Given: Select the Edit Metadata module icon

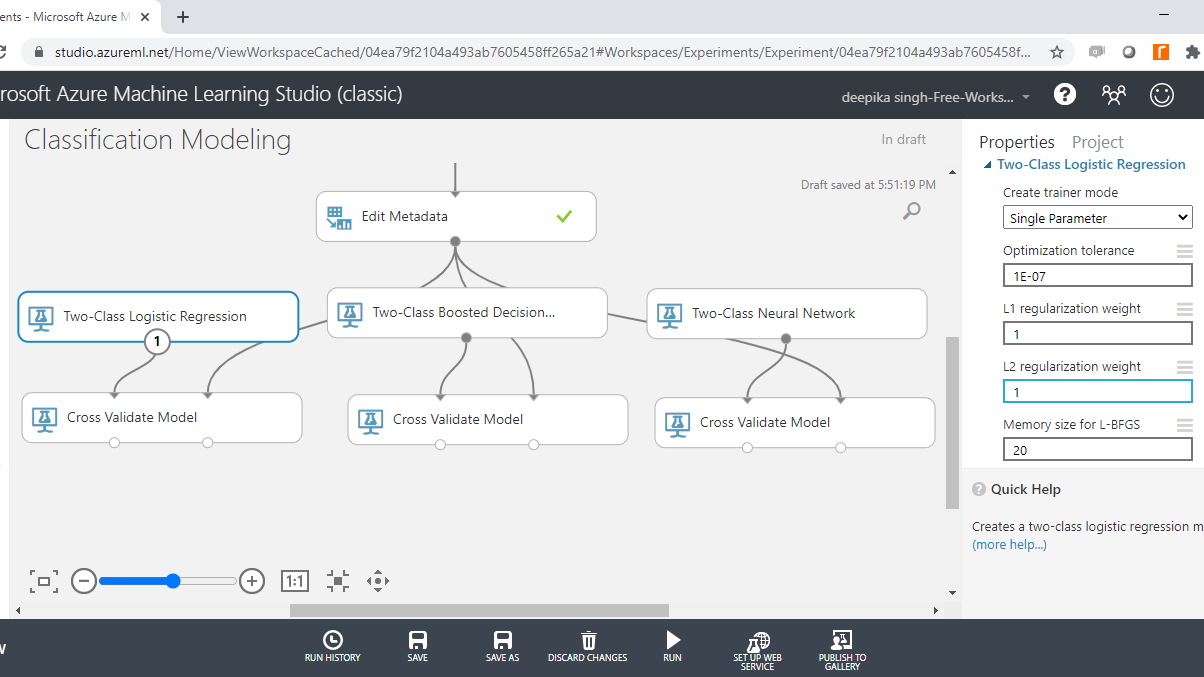Looking at the screenshot, I should point(339,217).
